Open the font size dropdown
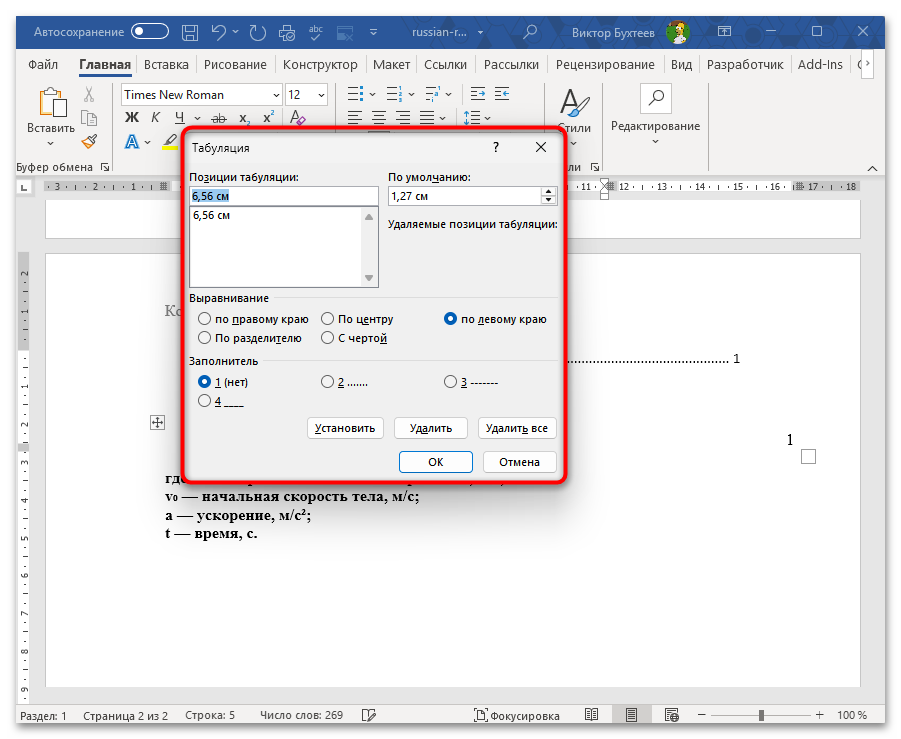 pos(321,95)
